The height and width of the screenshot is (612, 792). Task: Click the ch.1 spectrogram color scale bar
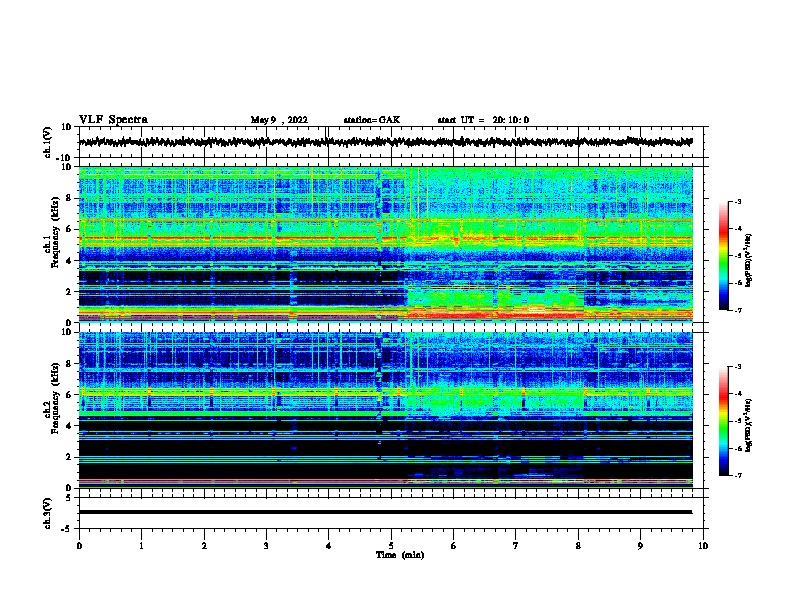tap(724, 256)
